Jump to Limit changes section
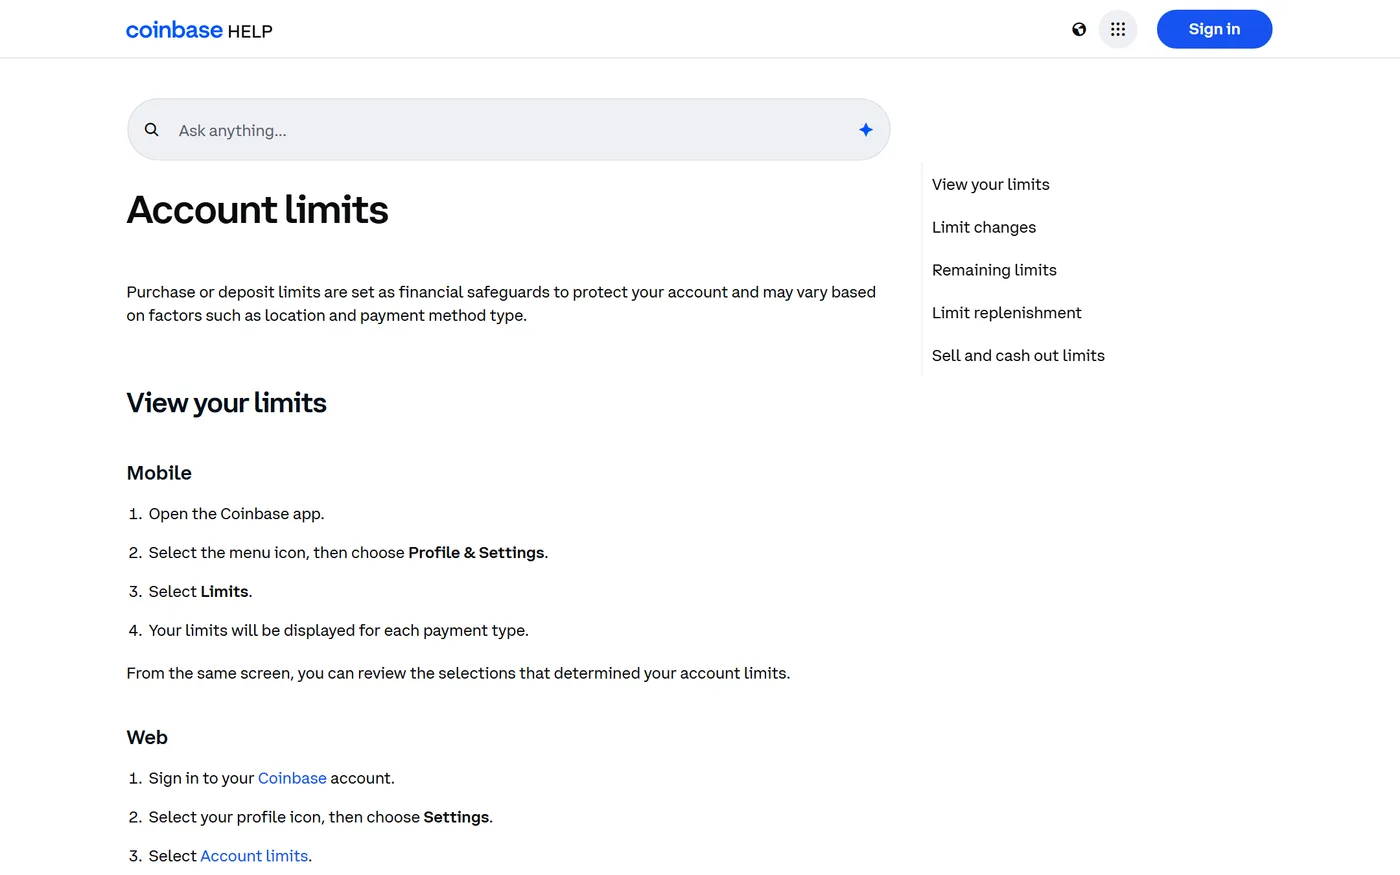Viewport: 1400px width, 875px height. [984, 228]
